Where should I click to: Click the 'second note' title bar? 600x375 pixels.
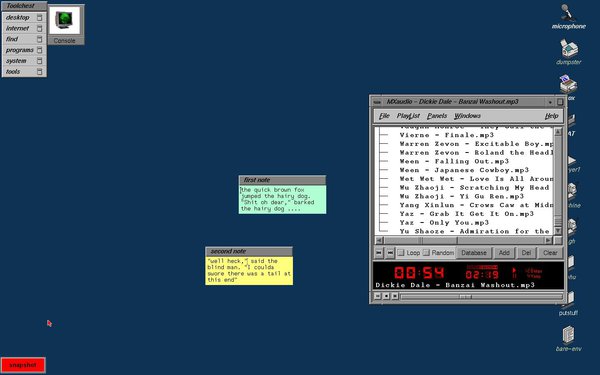tap(249, 251)
